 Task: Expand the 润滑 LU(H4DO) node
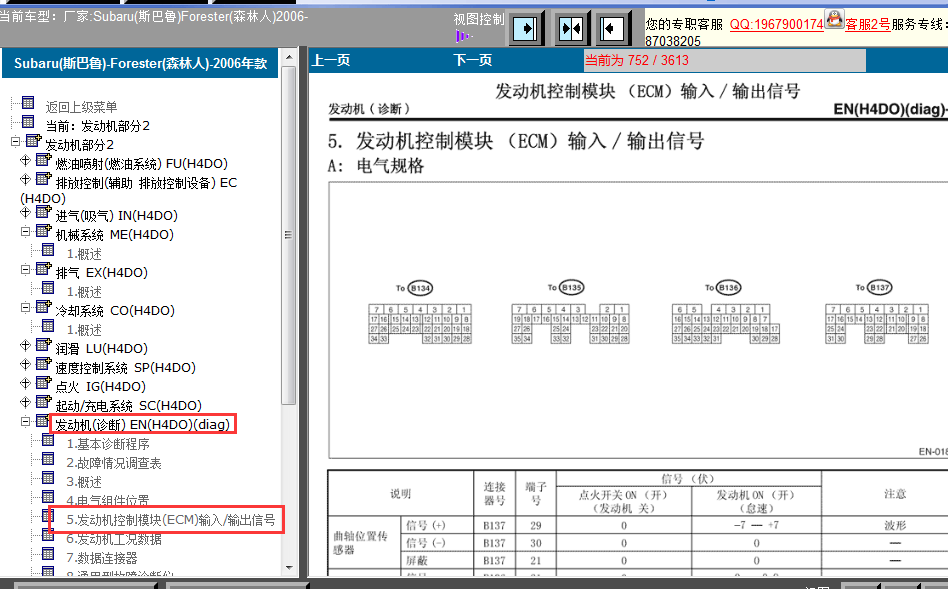[25, 345]
